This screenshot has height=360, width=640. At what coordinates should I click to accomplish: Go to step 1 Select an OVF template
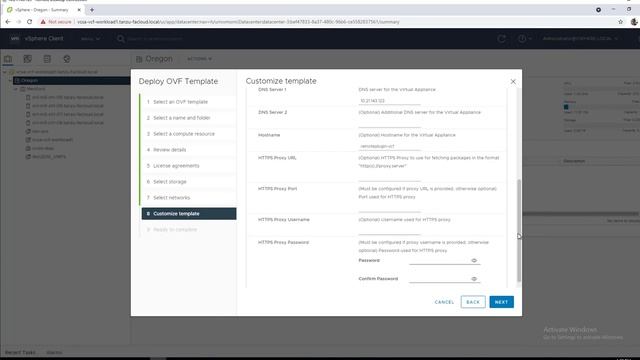pyautogui.click(x=189, y=102)
